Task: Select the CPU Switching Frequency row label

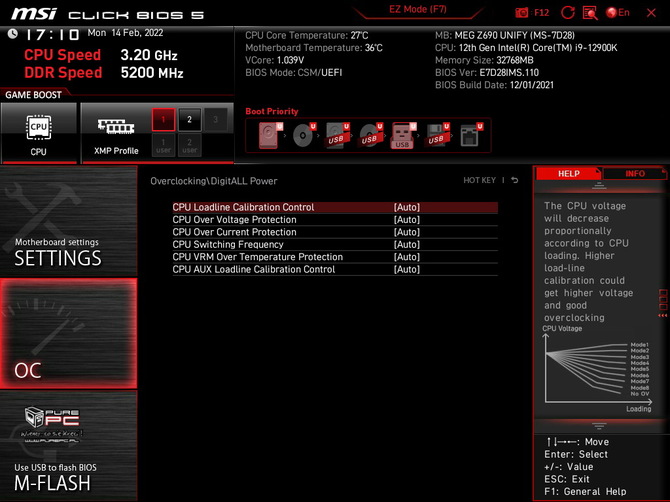Action: point(228,244)
